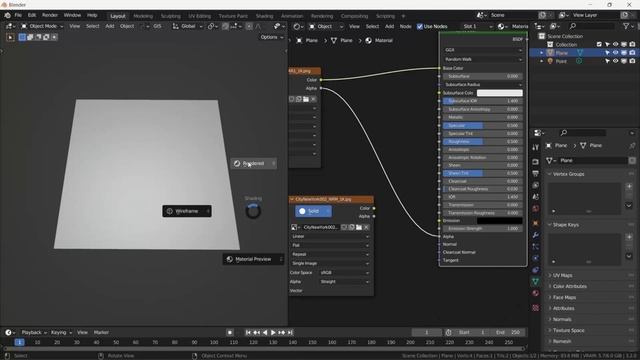
Task: Open the Output properties tab icon
Action: coord(536,174)
